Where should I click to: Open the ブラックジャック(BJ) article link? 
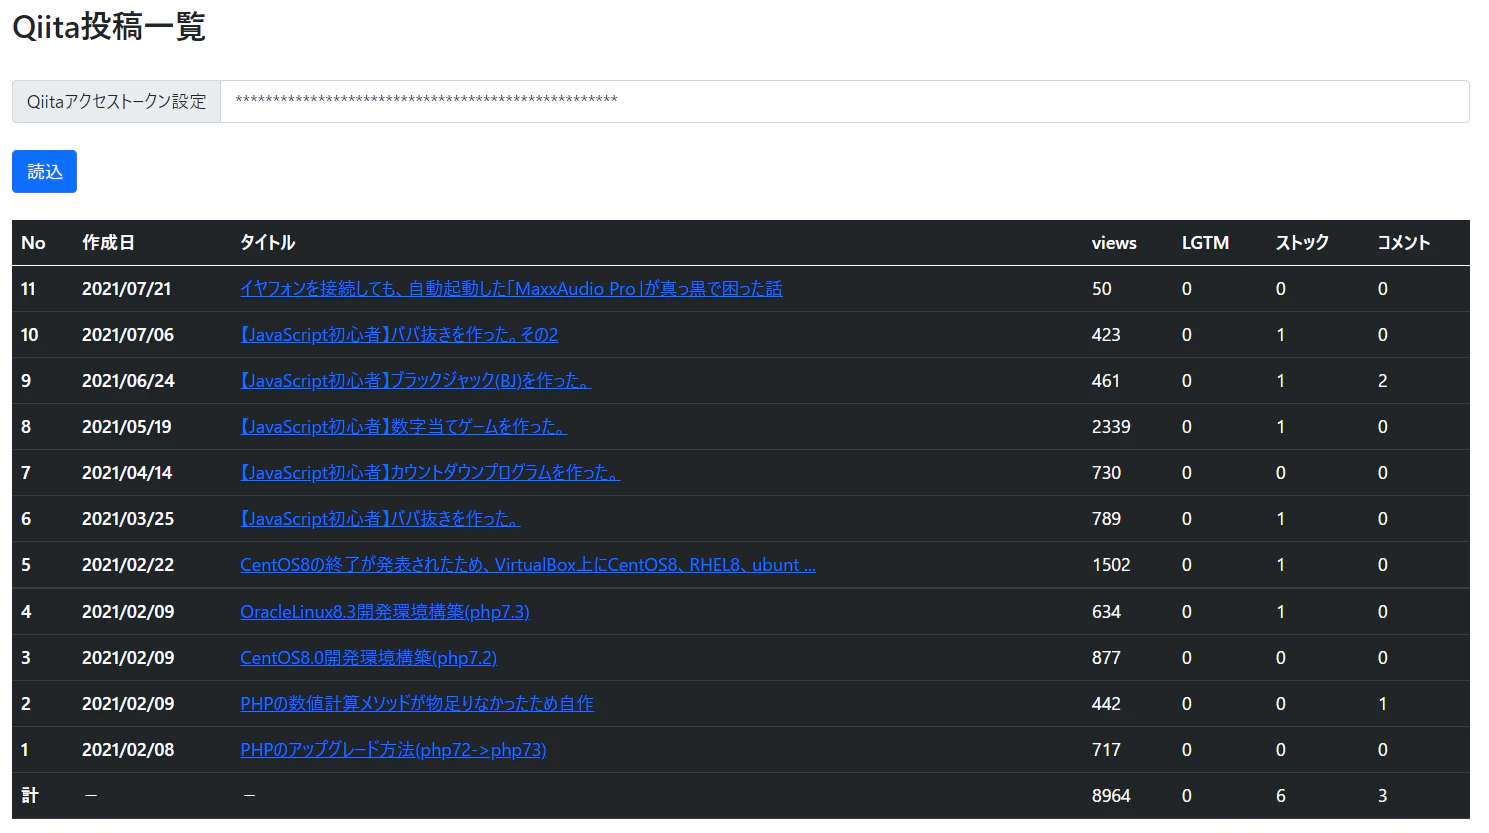click(x=415, y=381)
